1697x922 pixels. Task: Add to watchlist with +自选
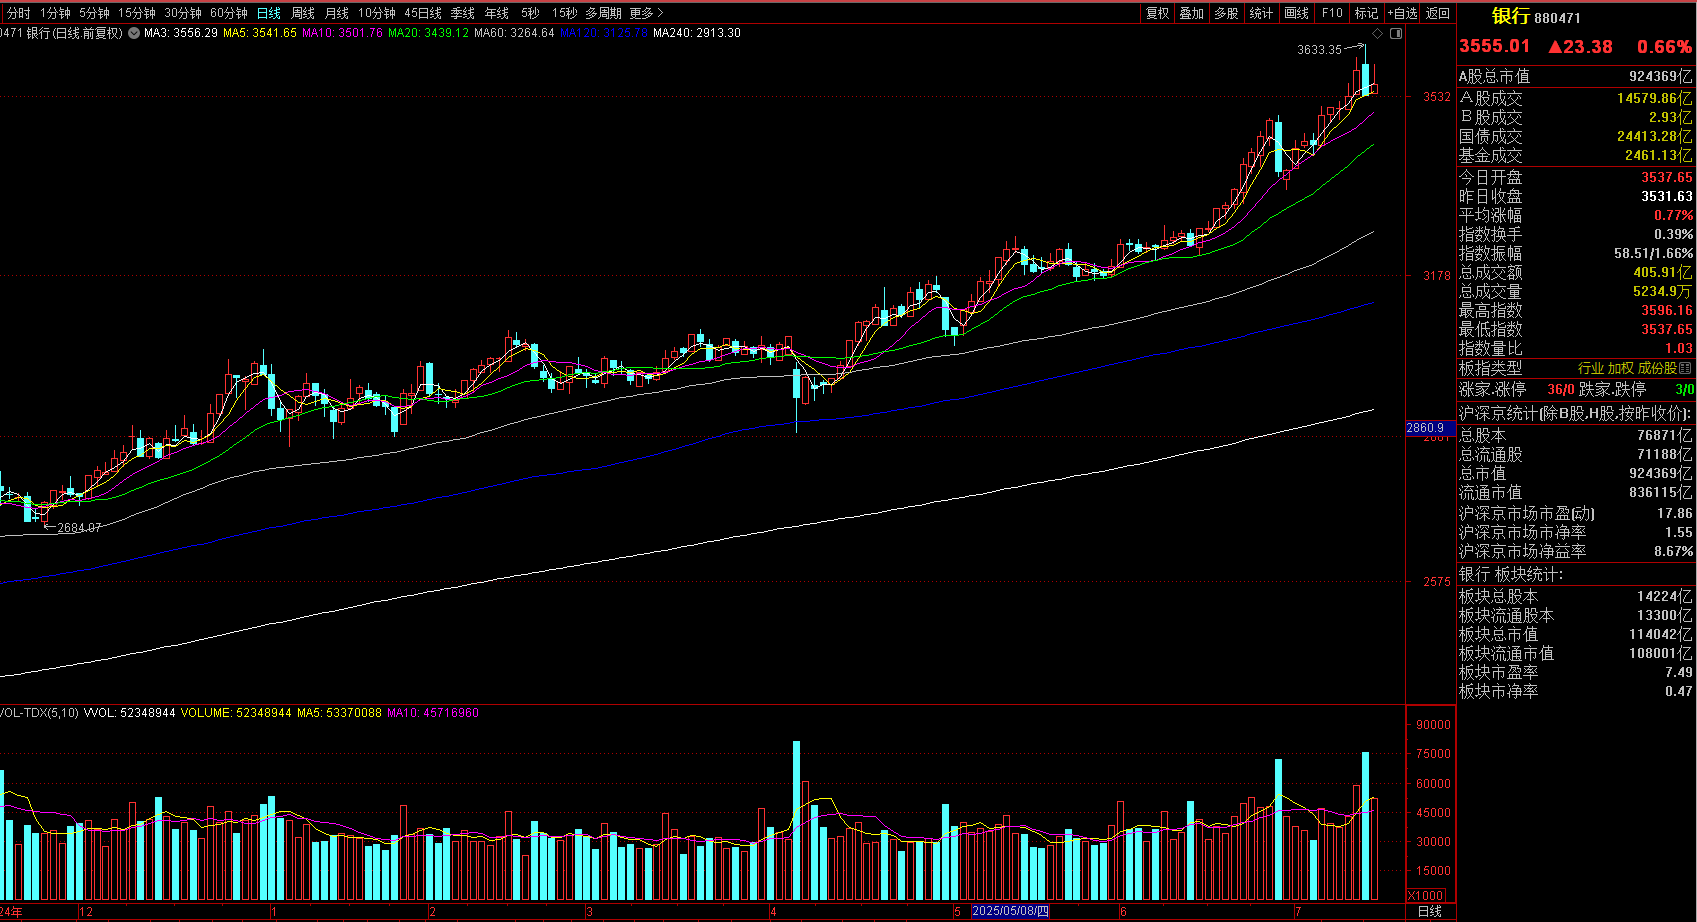(x=1402, y=13)
